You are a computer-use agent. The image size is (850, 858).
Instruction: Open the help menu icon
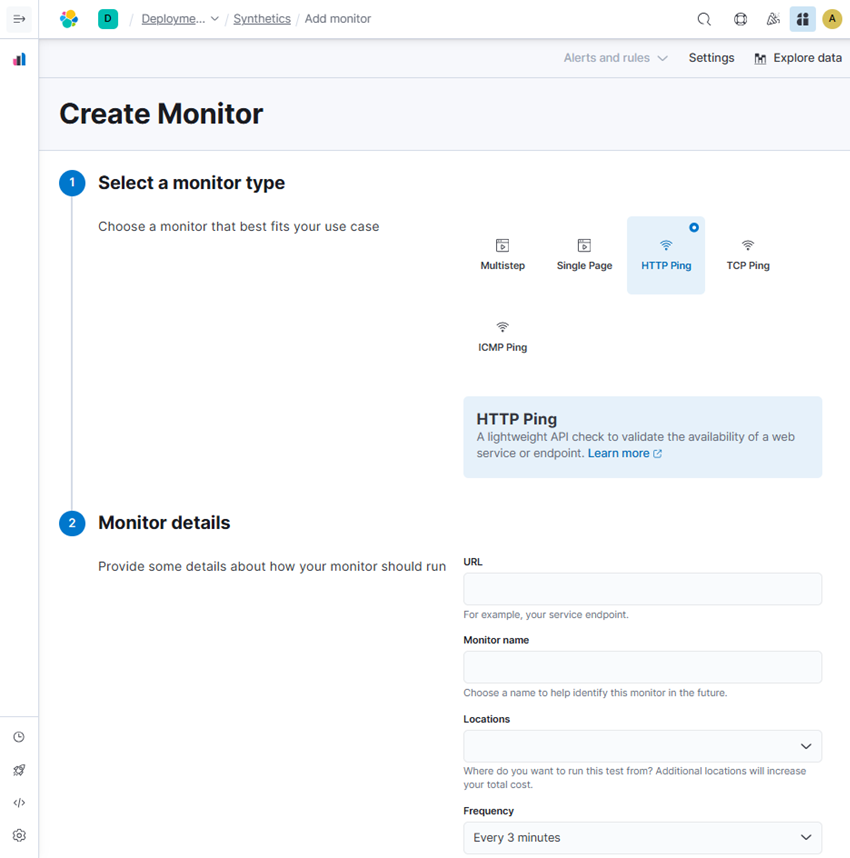click(740, 19)
